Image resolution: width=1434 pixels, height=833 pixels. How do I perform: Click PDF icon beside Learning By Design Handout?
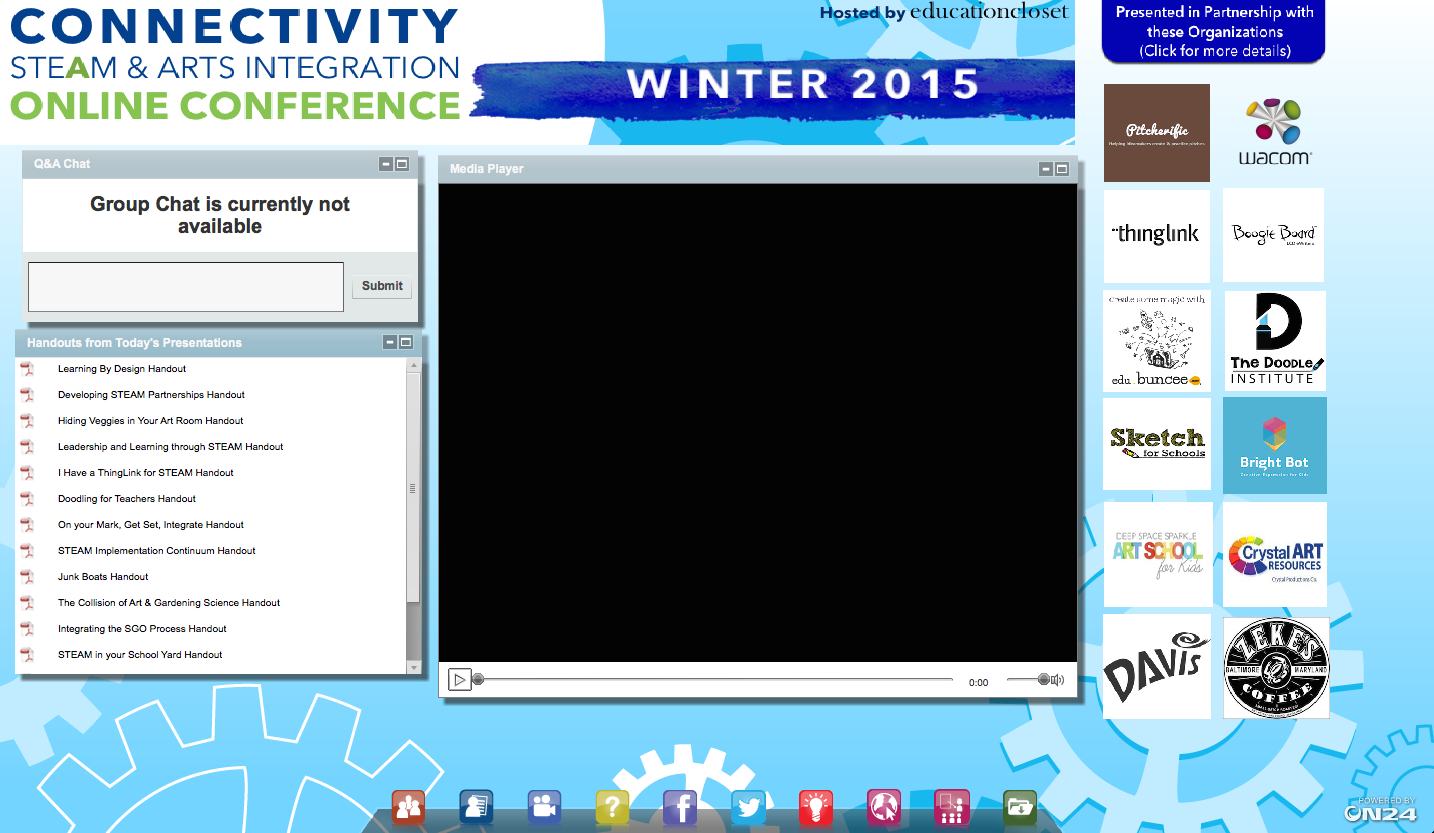28,369
